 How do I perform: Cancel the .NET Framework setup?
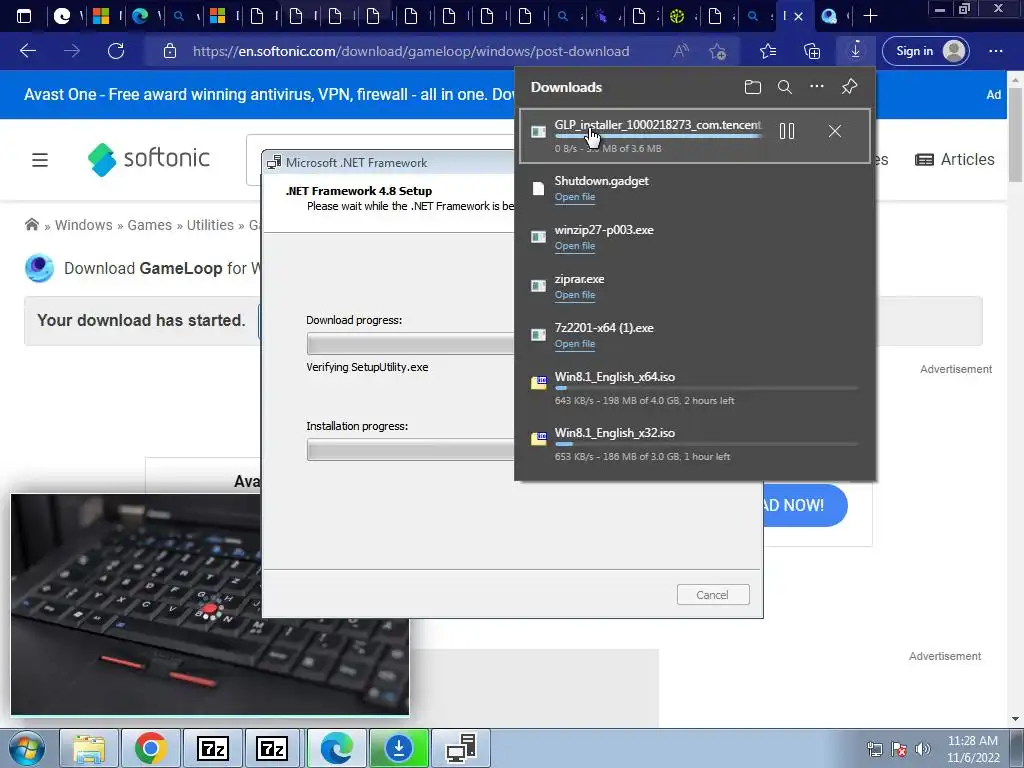pos(712,595)
